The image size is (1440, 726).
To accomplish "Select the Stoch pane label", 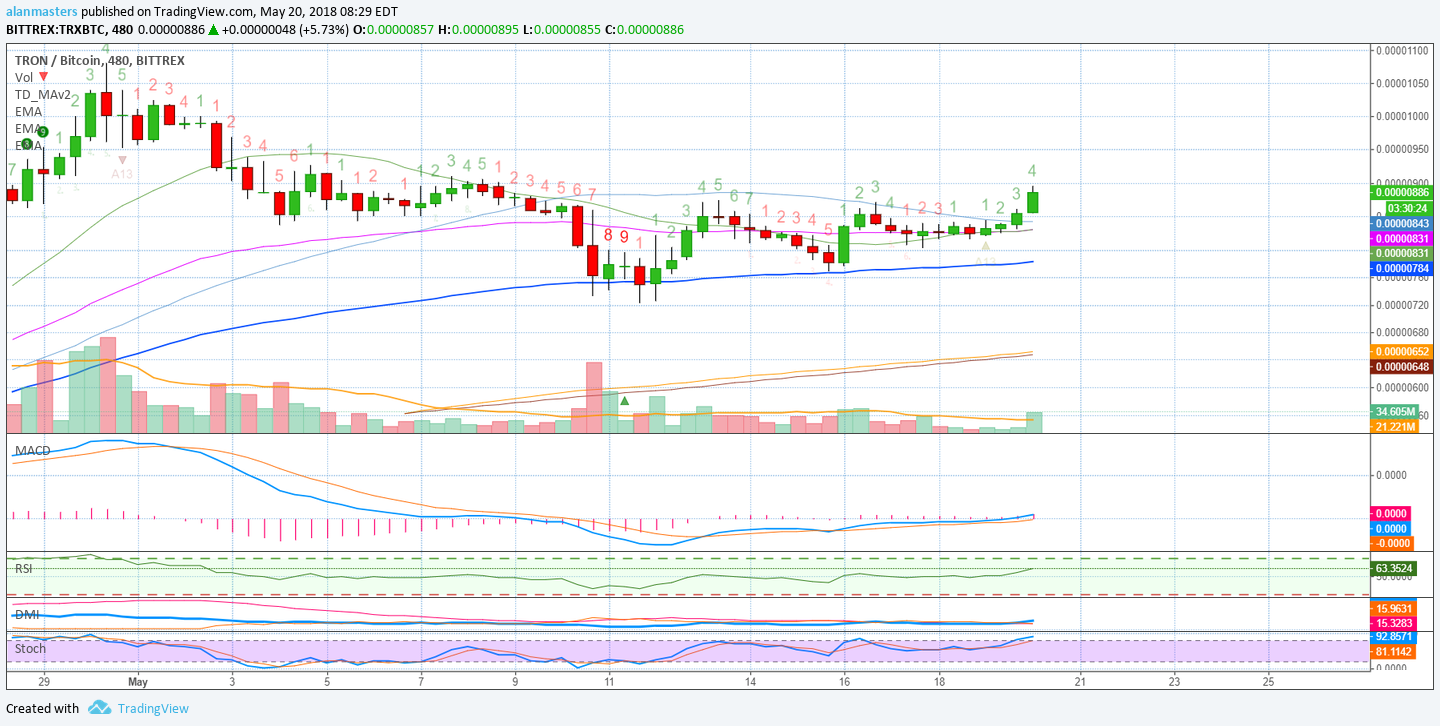I will (x=30, y=648).
